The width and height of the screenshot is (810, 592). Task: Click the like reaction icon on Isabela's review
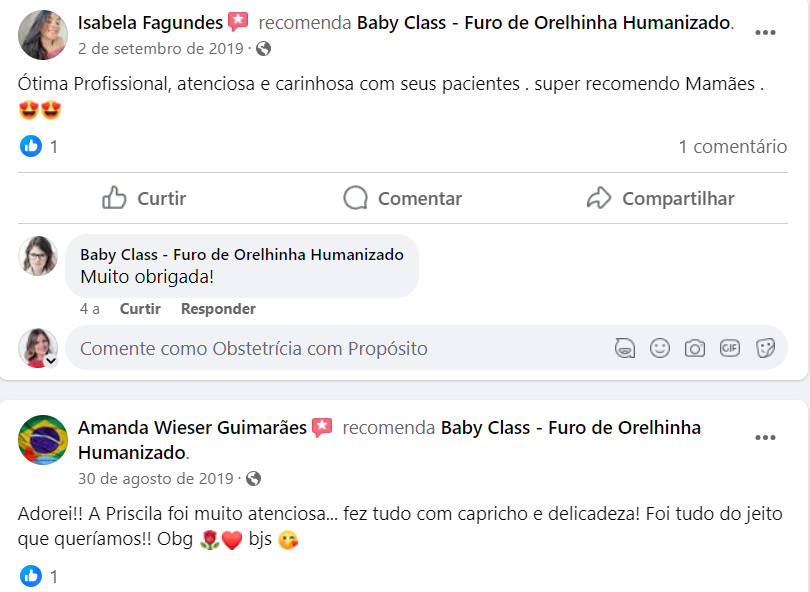(x=31, y=146)
